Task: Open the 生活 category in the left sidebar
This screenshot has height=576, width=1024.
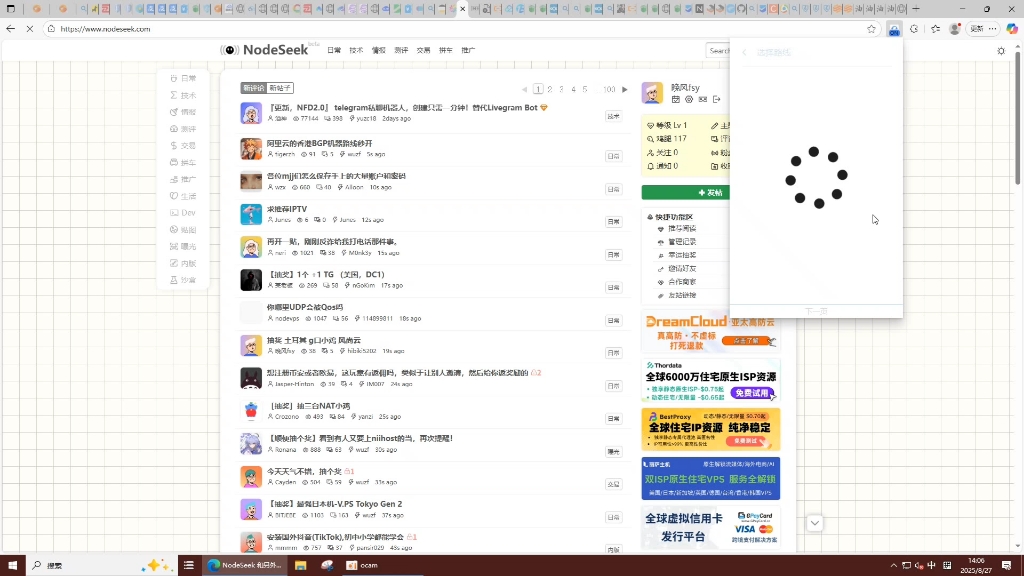Action: tap(184, 196)
